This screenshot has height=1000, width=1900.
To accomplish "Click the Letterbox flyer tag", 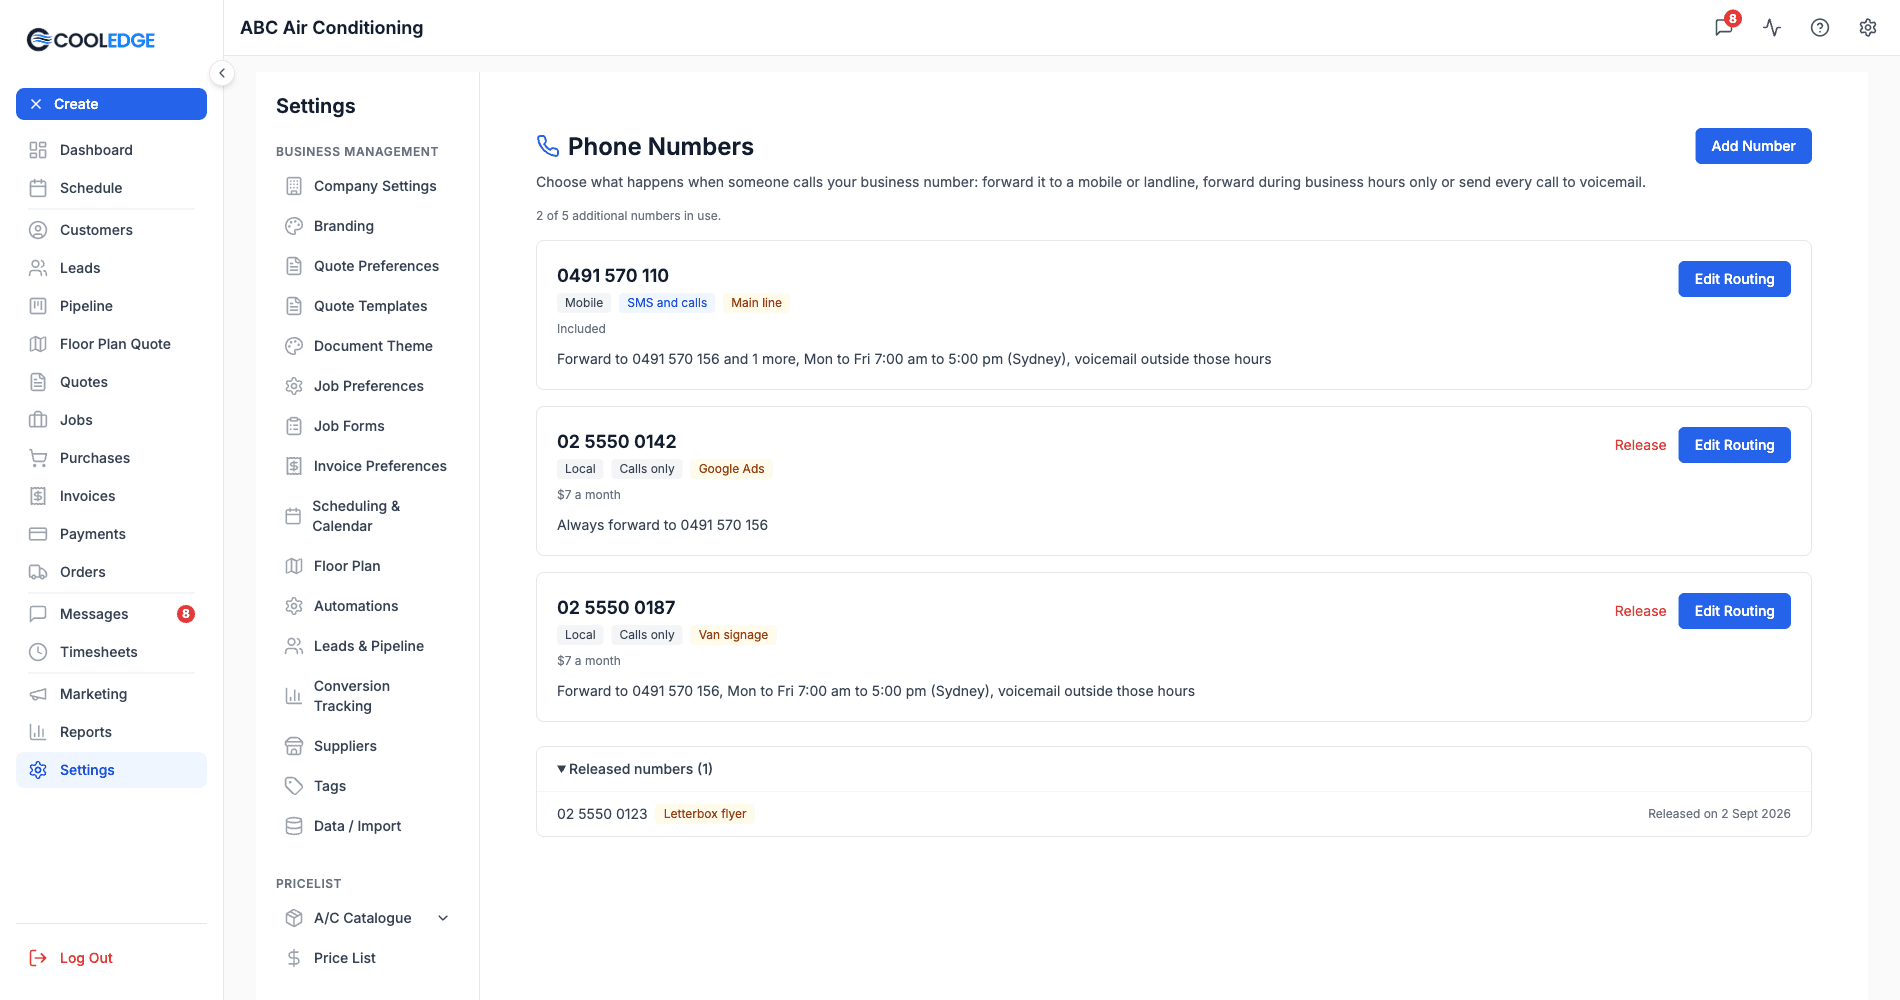I will (705, 814).
